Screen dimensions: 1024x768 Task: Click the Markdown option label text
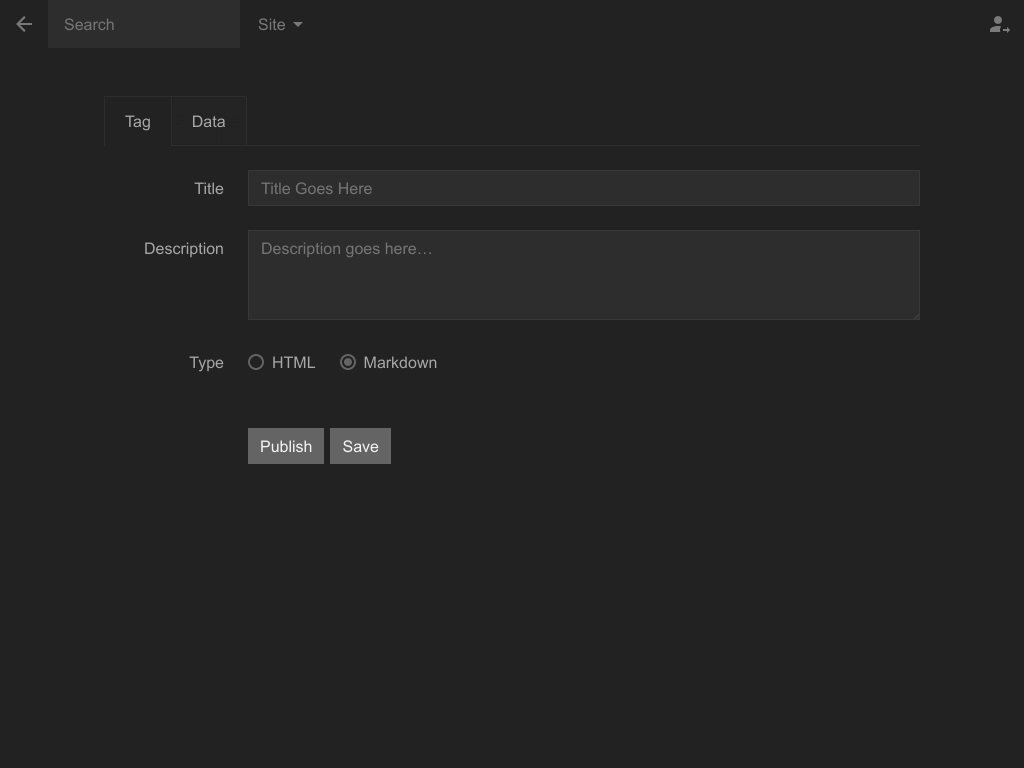[400, 363]
